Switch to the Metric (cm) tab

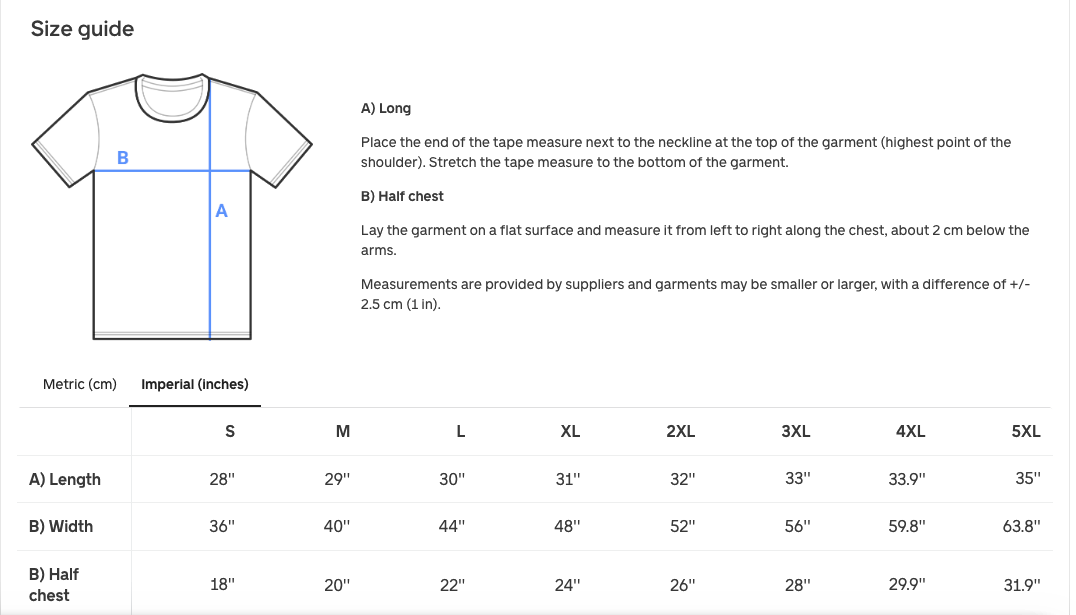click(80, 384)
